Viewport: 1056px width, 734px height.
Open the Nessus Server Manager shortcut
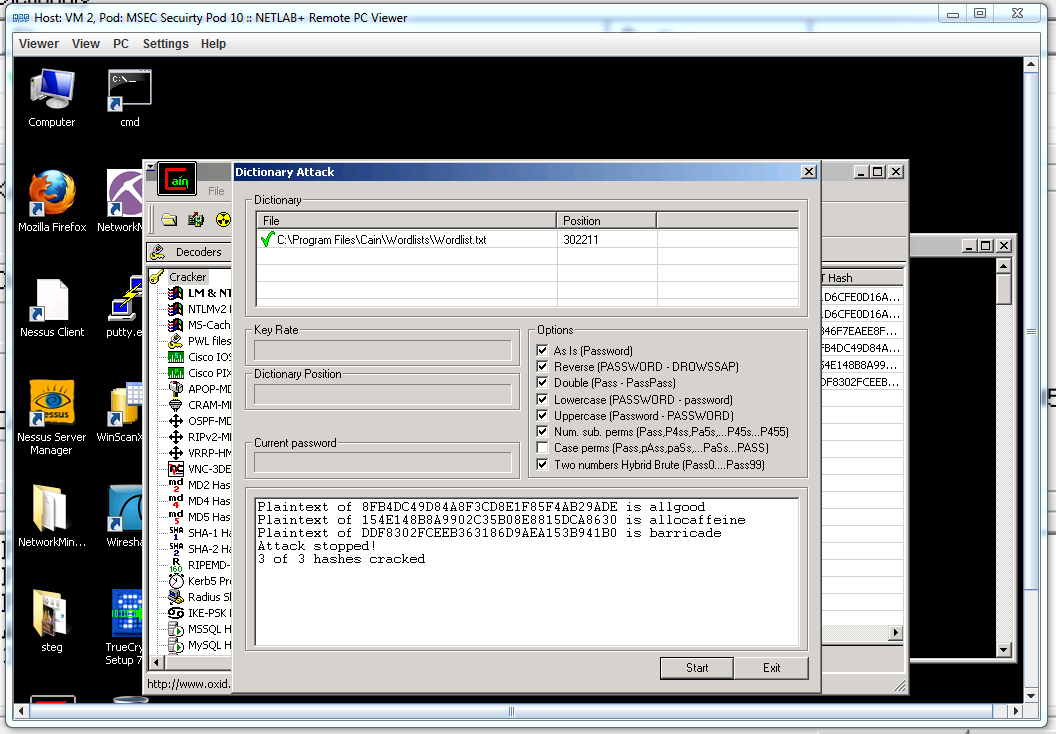(x=52, y=418)
